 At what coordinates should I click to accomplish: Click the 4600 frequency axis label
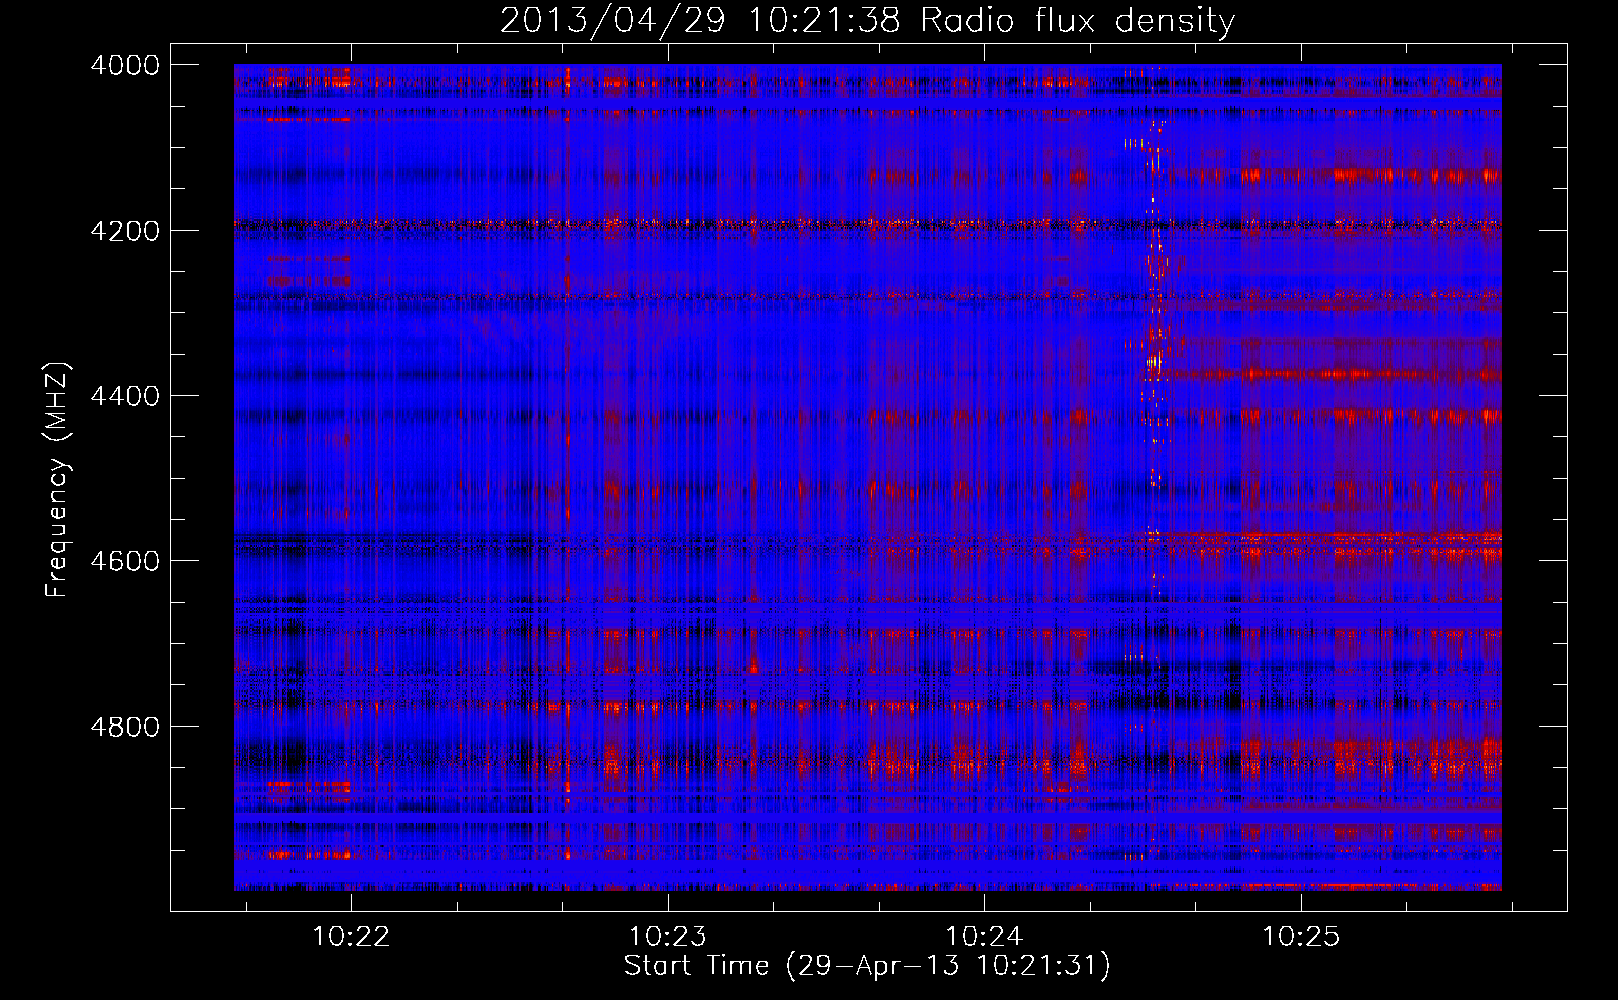pos(125,561)
